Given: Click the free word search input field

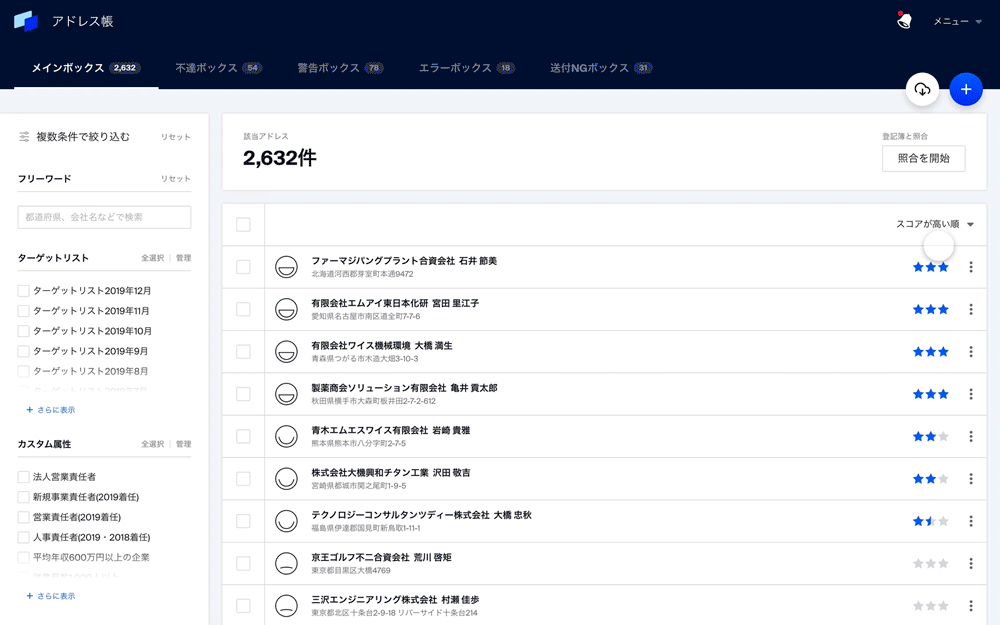Looking at the screenshot, I should pos(104,217).
